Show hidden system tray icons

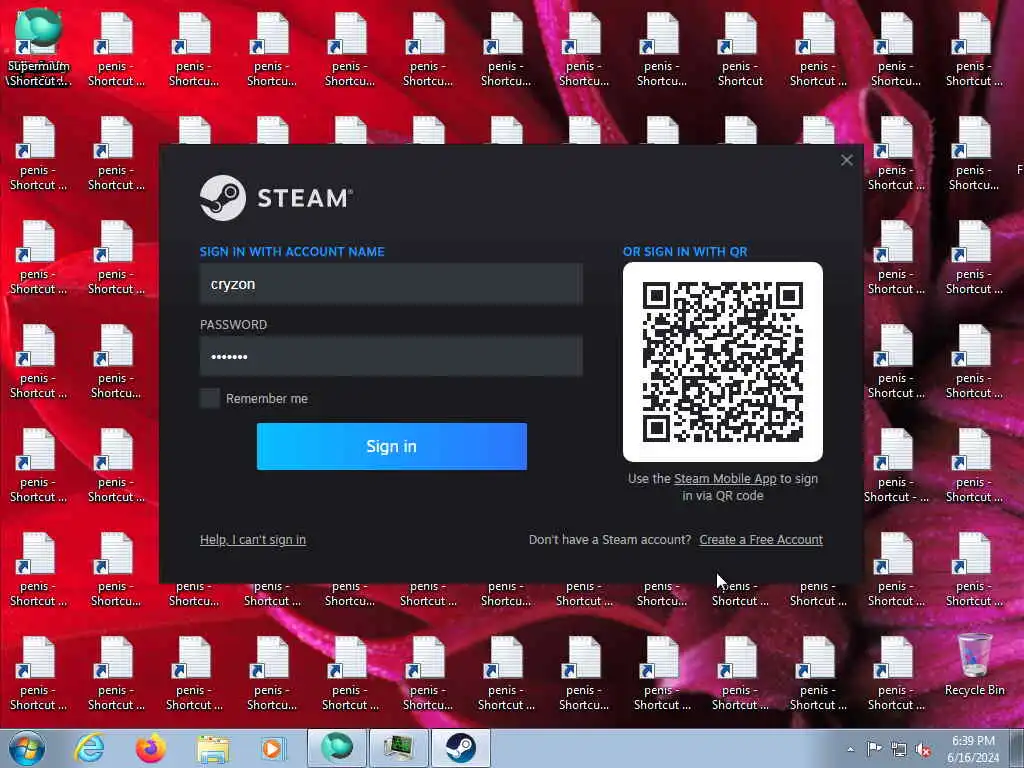pos(850,749)
